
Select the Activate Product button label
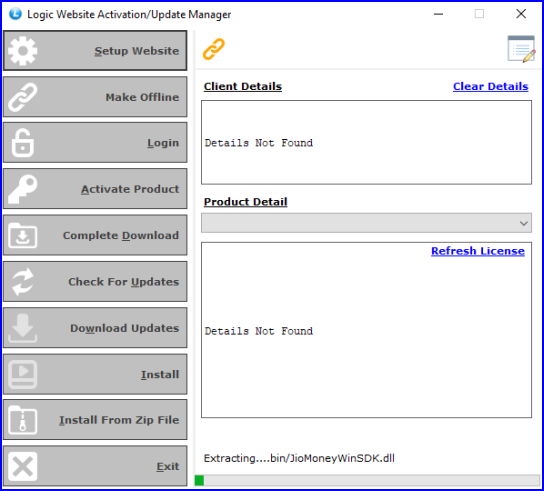tap(130, 189)
